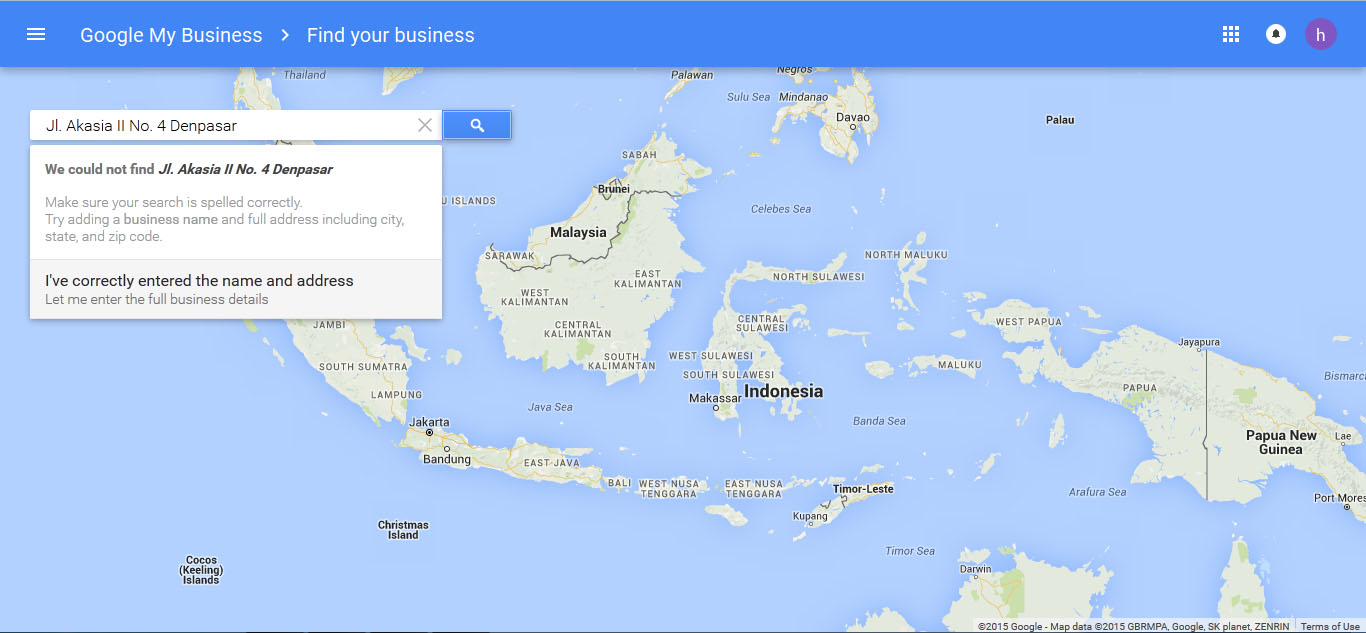The image size is (1366, 633).
Task: Click the 'Brunei' map label
Action: tap(613, 188)
